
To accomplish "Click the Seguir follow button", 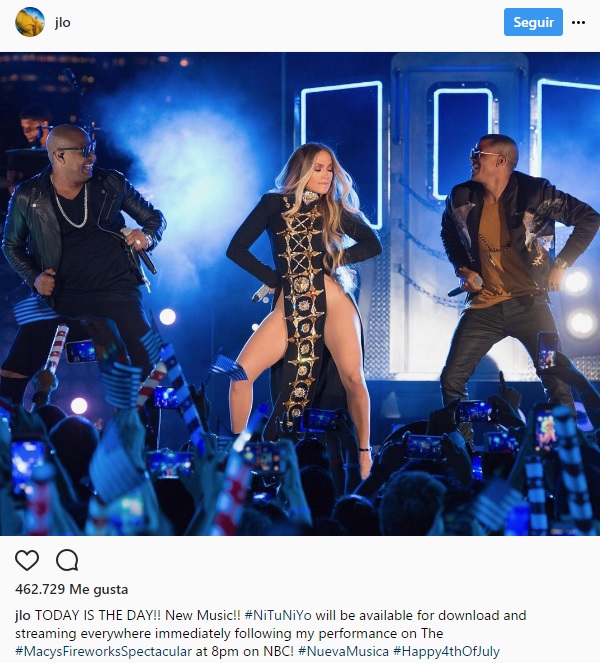I will pyautogui.click(x=533, y=22).
